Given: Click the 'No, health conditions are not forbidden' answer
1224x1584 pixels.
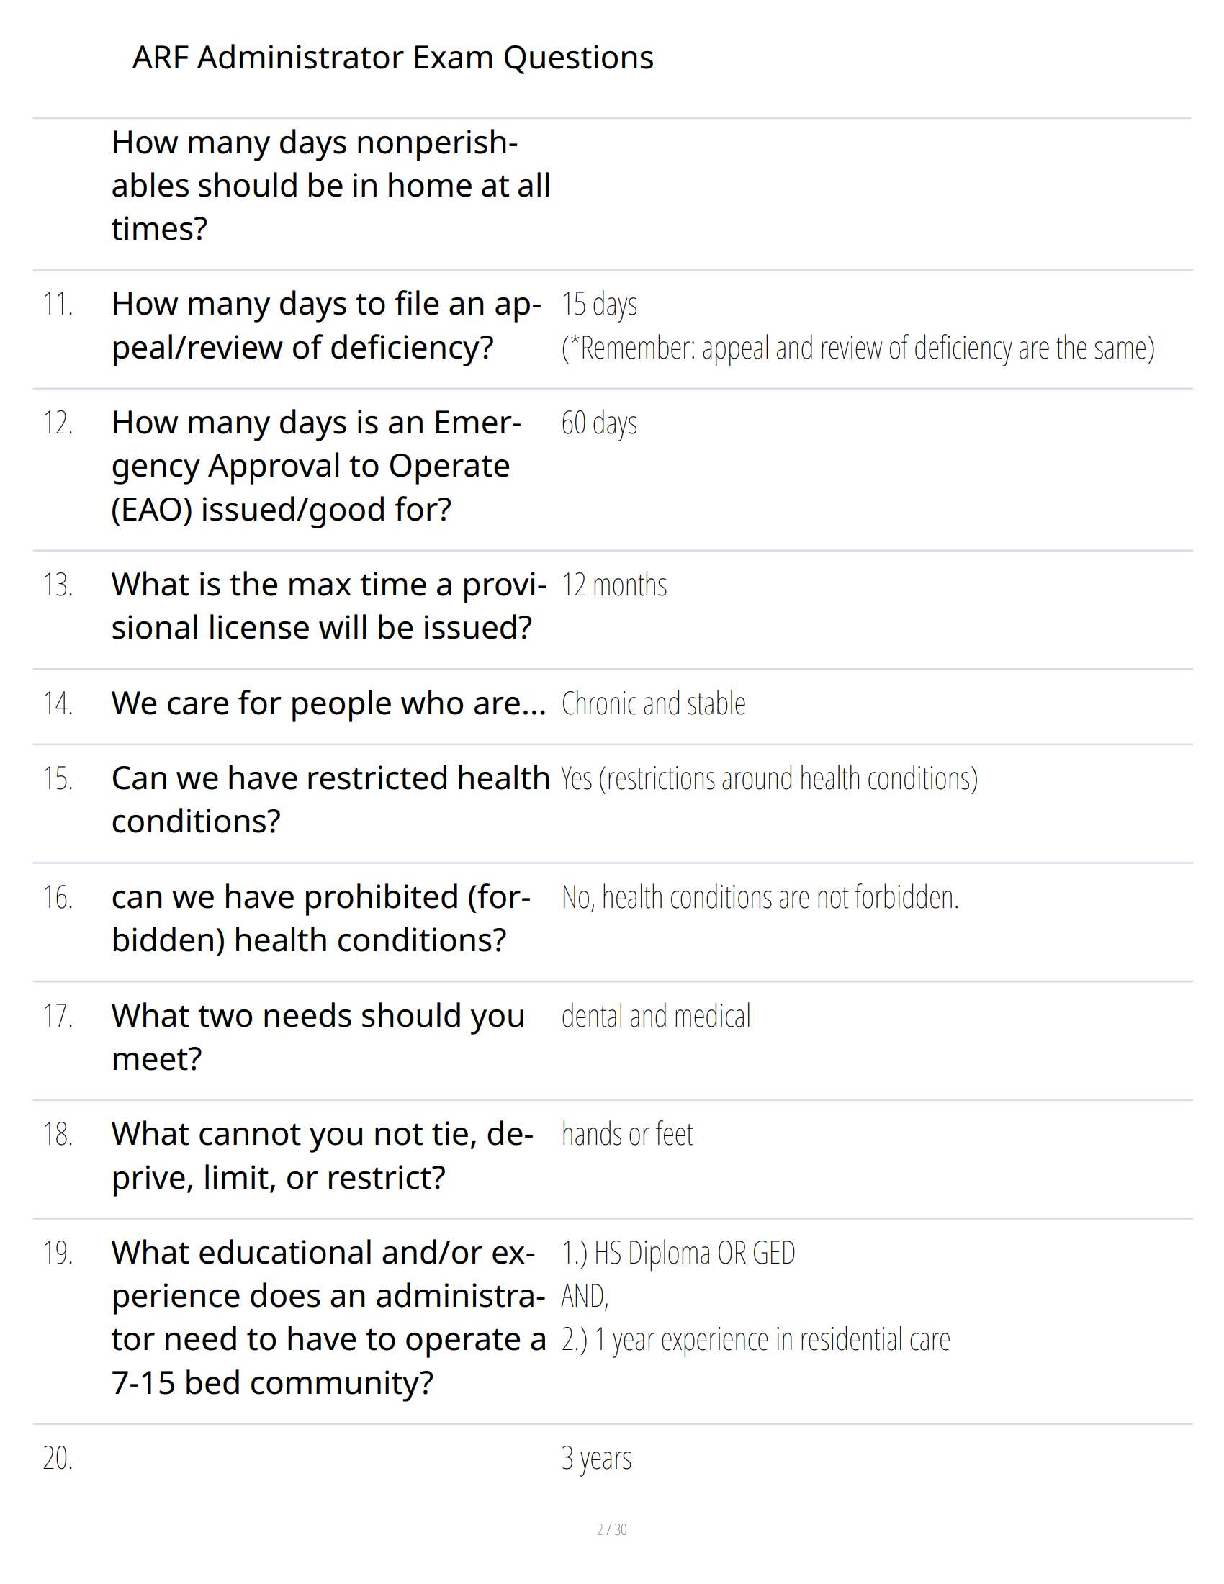Looking at the screenshot, I should pos(760,897).
